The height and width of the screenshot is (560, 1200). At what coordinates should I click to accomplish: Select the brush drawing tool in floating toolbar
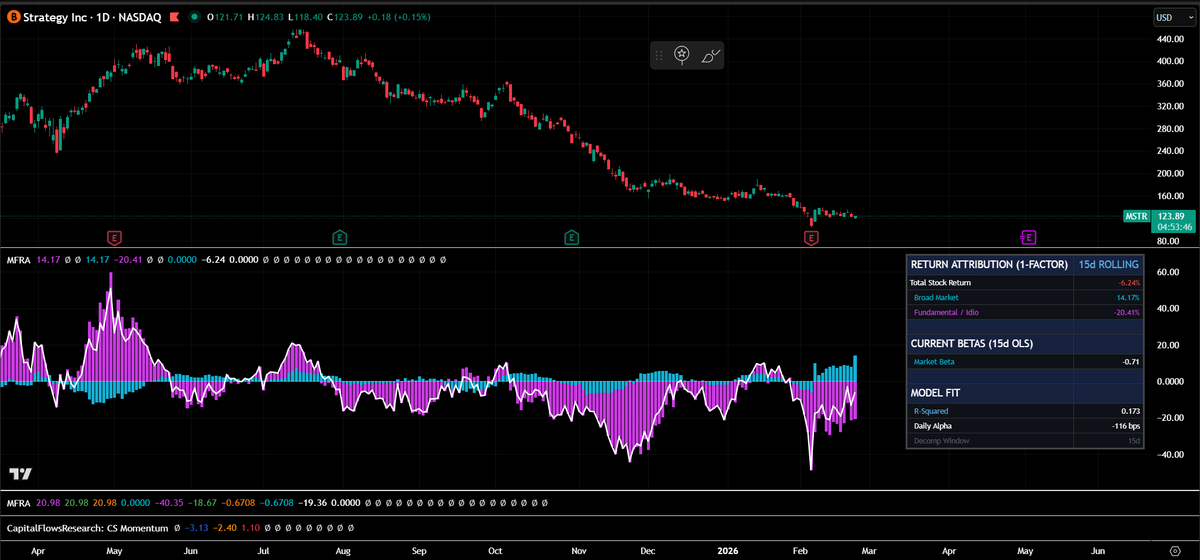coord(710,56)
